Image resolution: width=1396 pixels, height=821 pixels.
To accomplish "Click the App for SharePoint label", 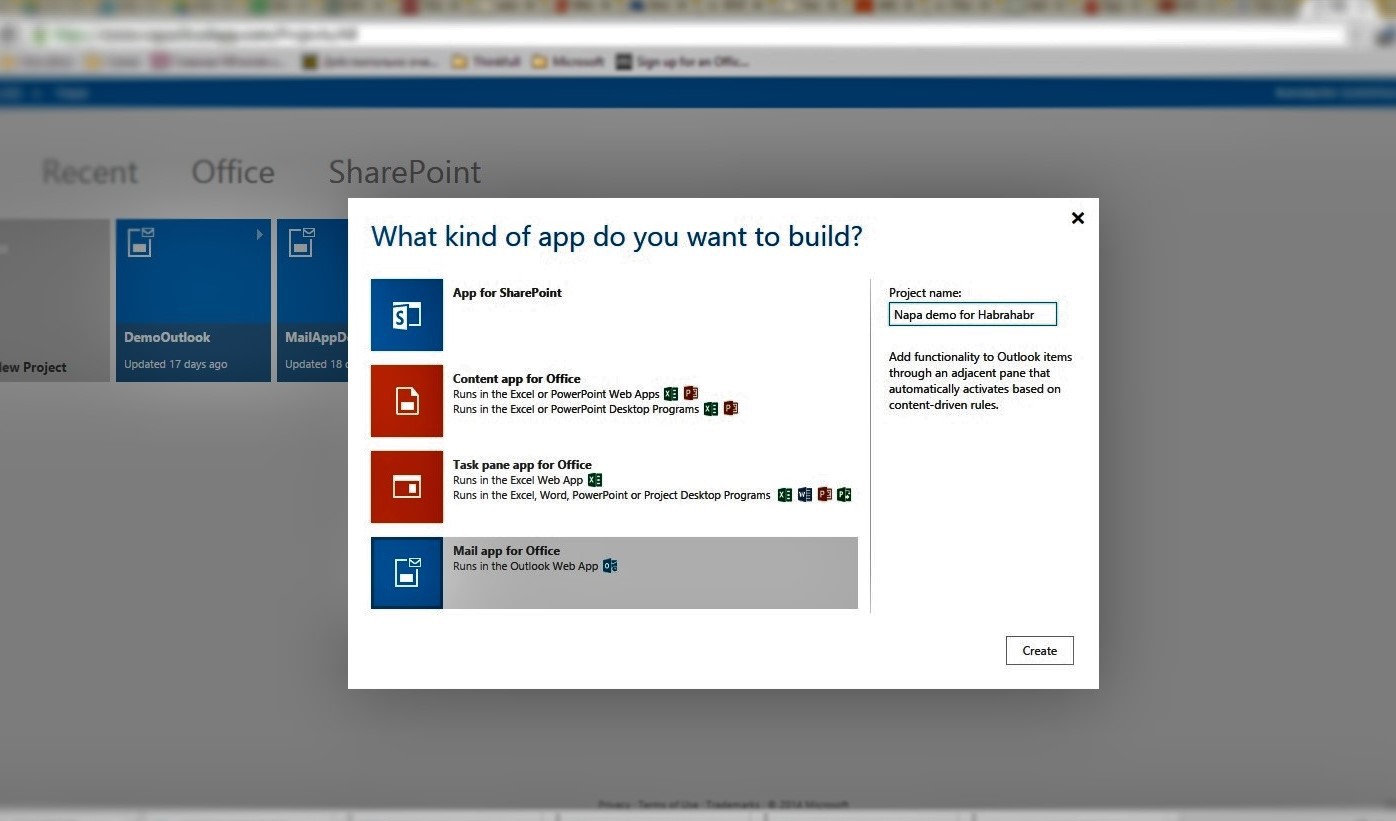I will (x=507, y=293).
